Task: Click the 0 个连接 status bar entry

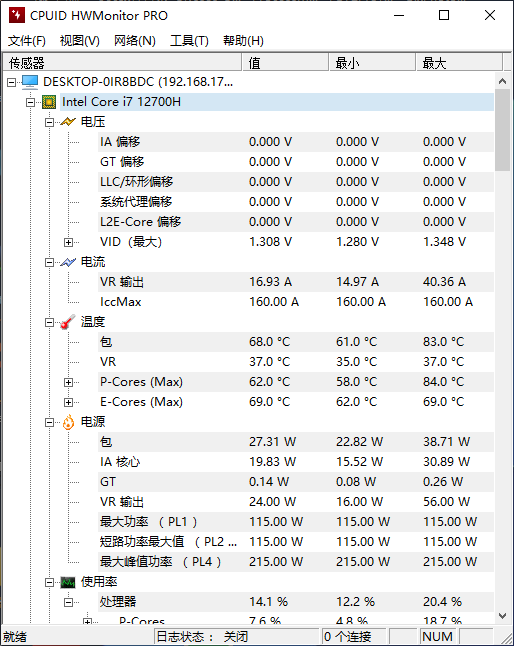Action: [354, 637]
